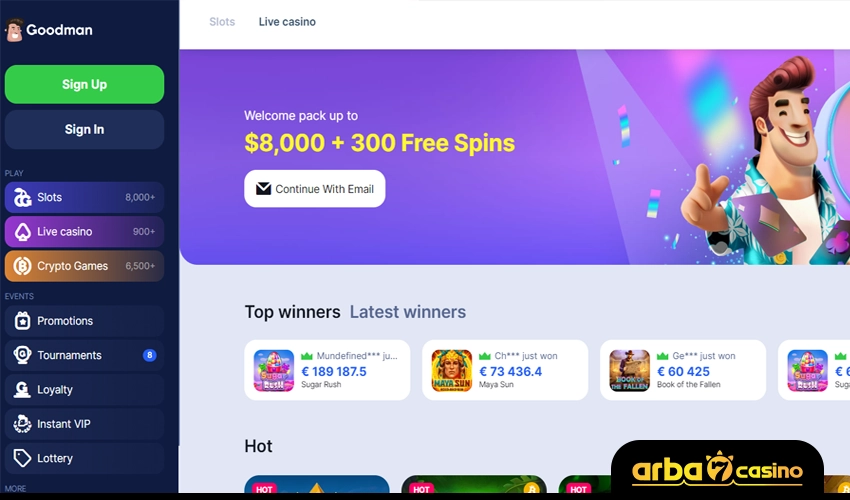Click the Goodman mascot logo icon
Viewport: 850px width, 500px height.
14,30
